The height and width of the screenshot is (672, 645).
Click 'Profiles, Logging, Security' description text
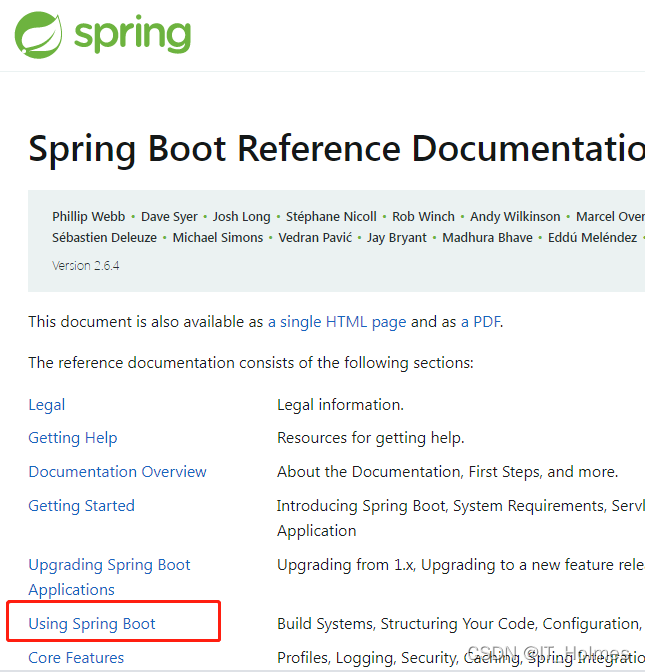pyautogui.click(x=461, y=658)
